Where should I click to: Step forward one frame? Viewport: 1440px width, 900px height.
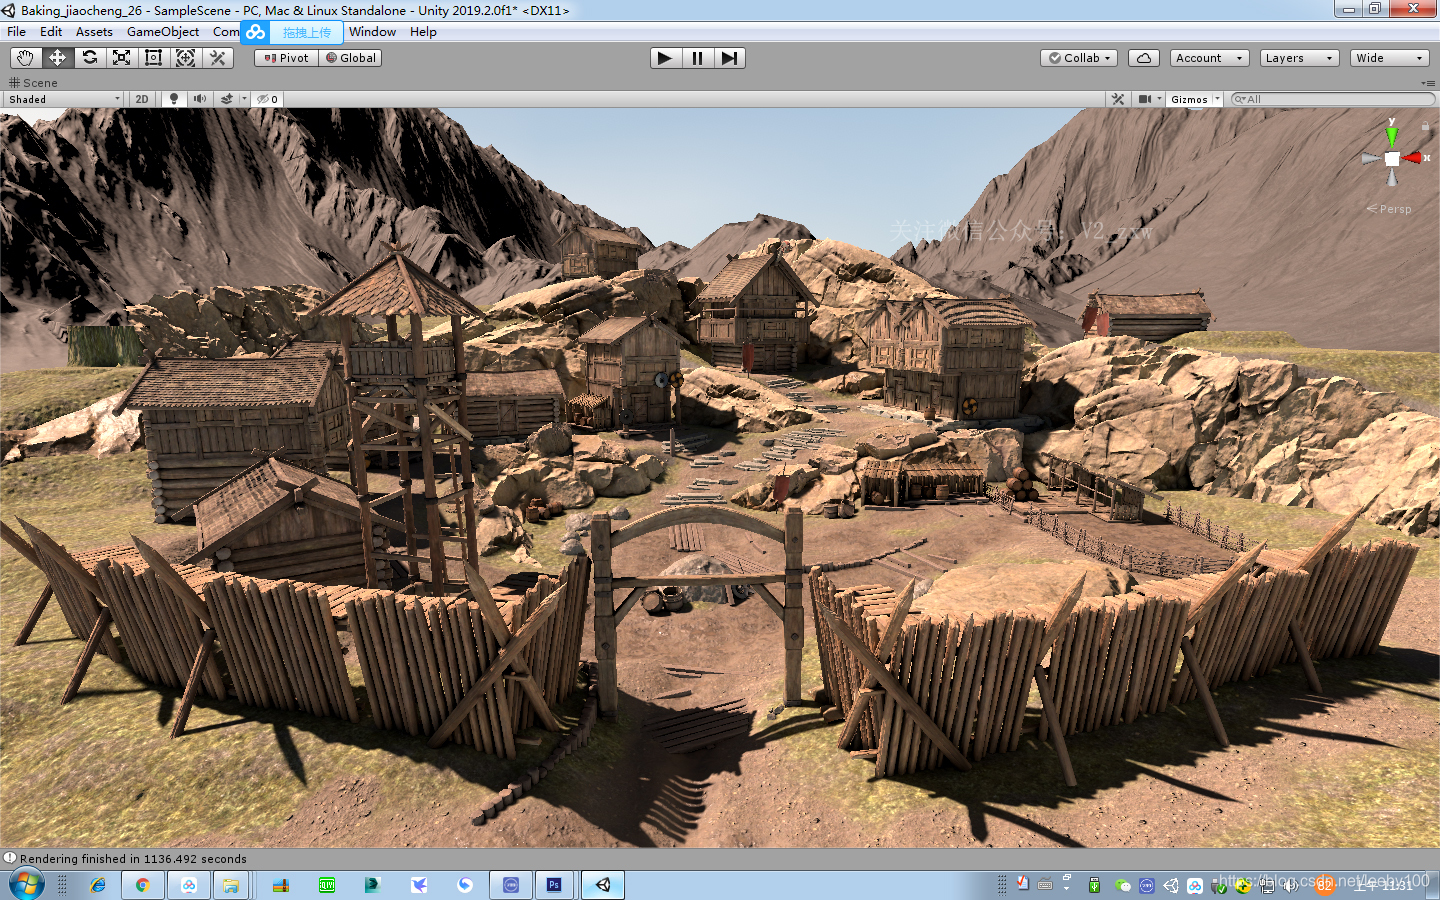click(x=729, y=58)
